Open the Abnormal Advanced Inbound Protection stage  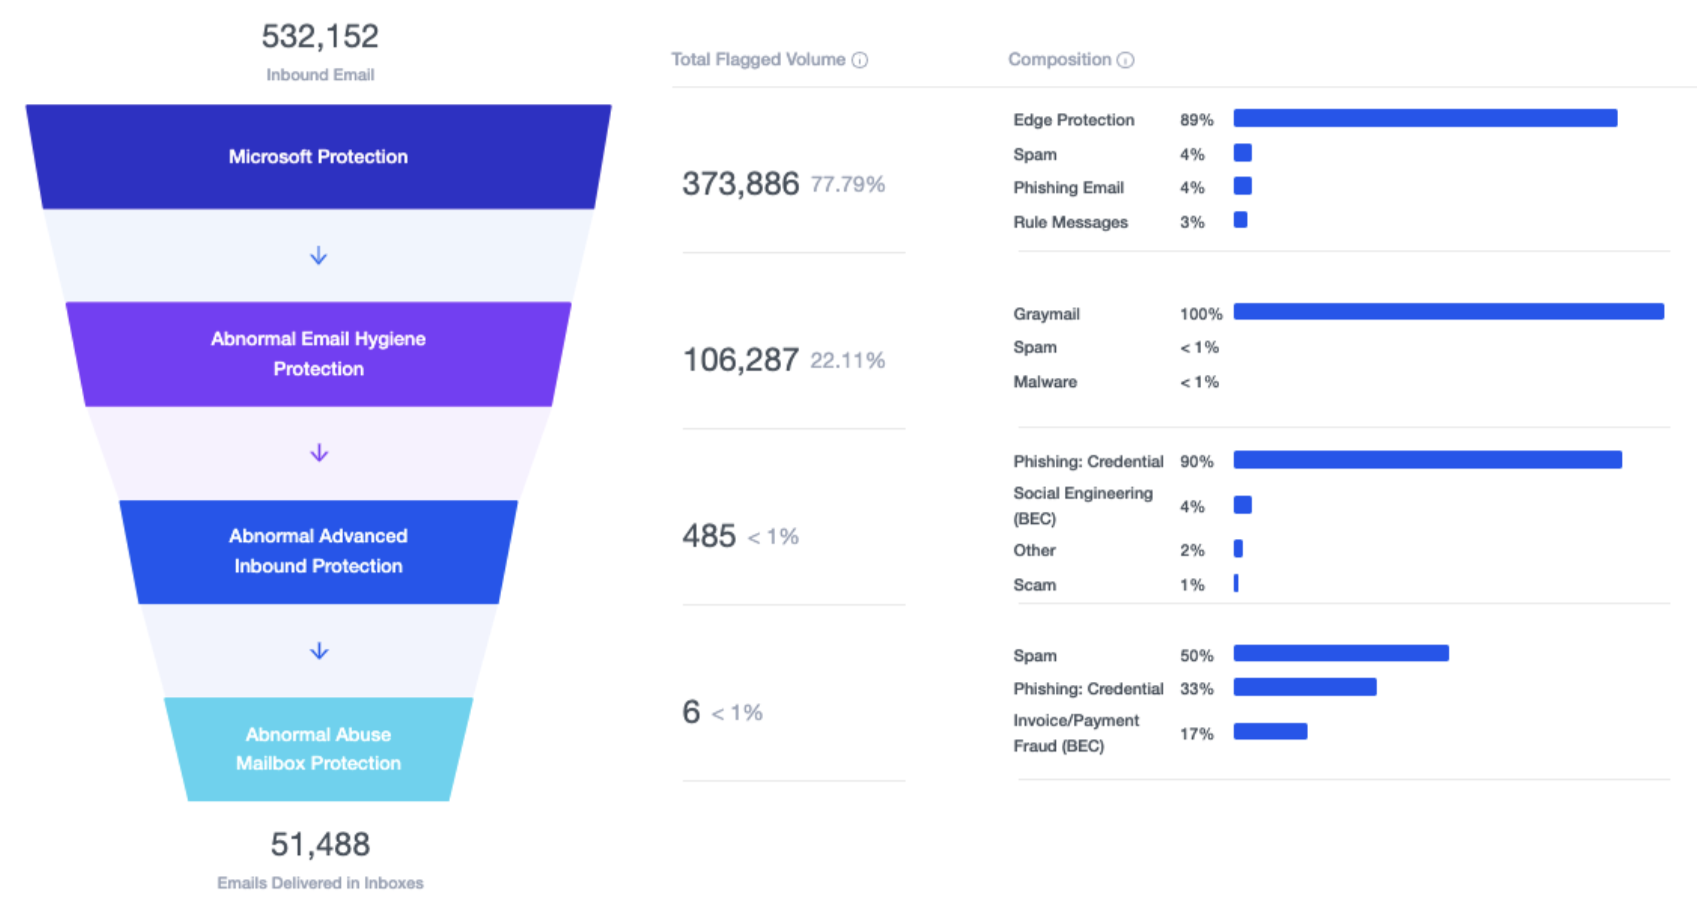318,551
